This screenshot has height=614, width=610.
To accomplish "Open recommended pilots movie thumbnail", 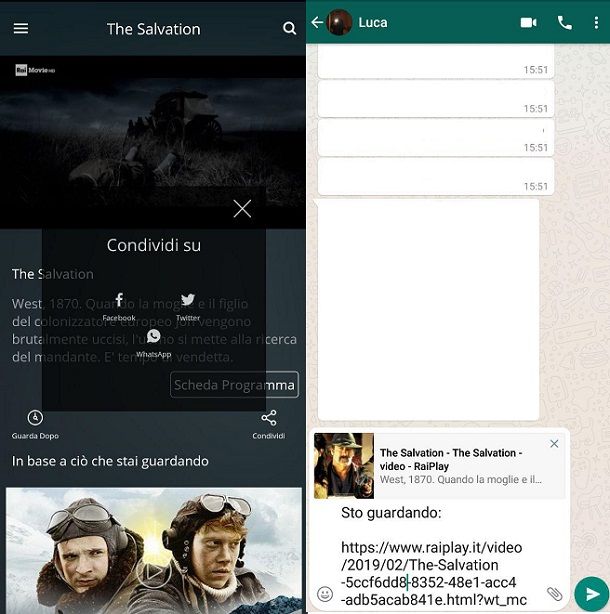I will tap(154, 549).
